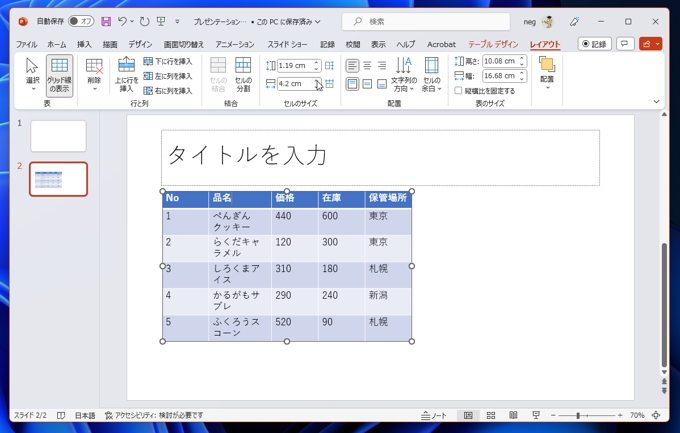Image resolution: width=680 pixels, height=433 pixels.
Task: Click table cell 保管場所 header
Action: tap(388, 198)
